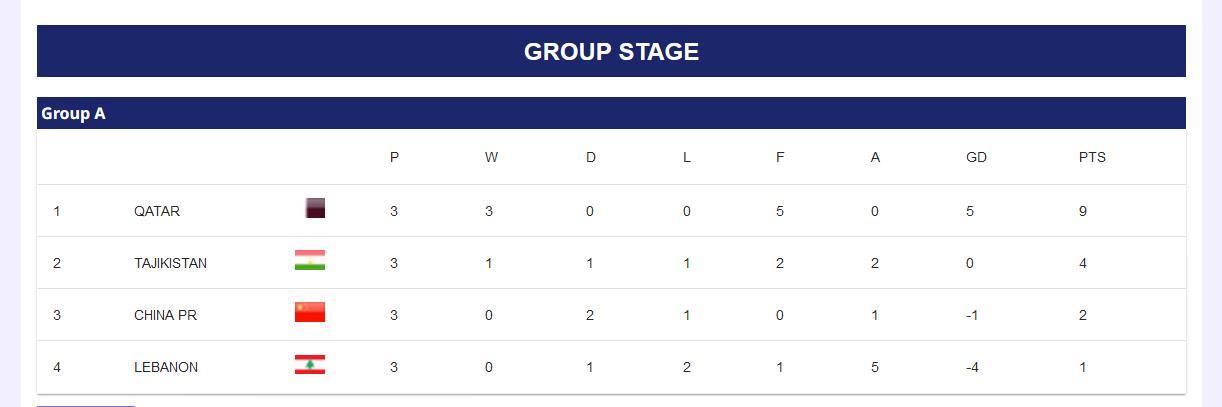
Task: Click the China PR flag icon
Action: pyautogui.click(x=310, y=312)
